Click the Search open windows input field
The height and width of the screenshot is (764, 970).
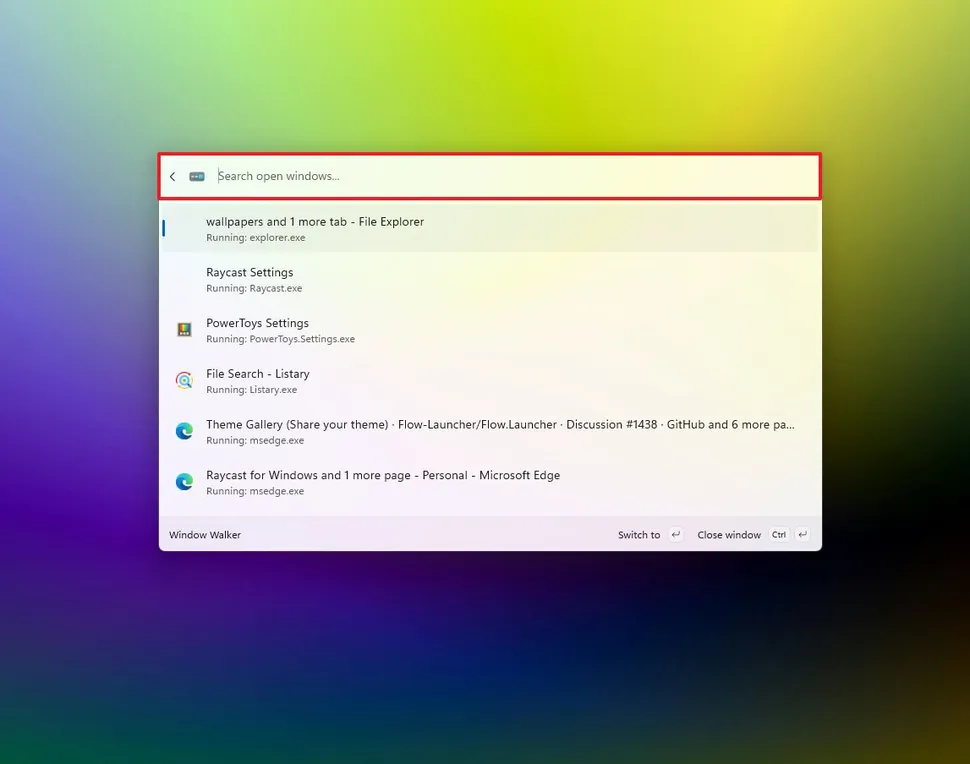[450, 176]
